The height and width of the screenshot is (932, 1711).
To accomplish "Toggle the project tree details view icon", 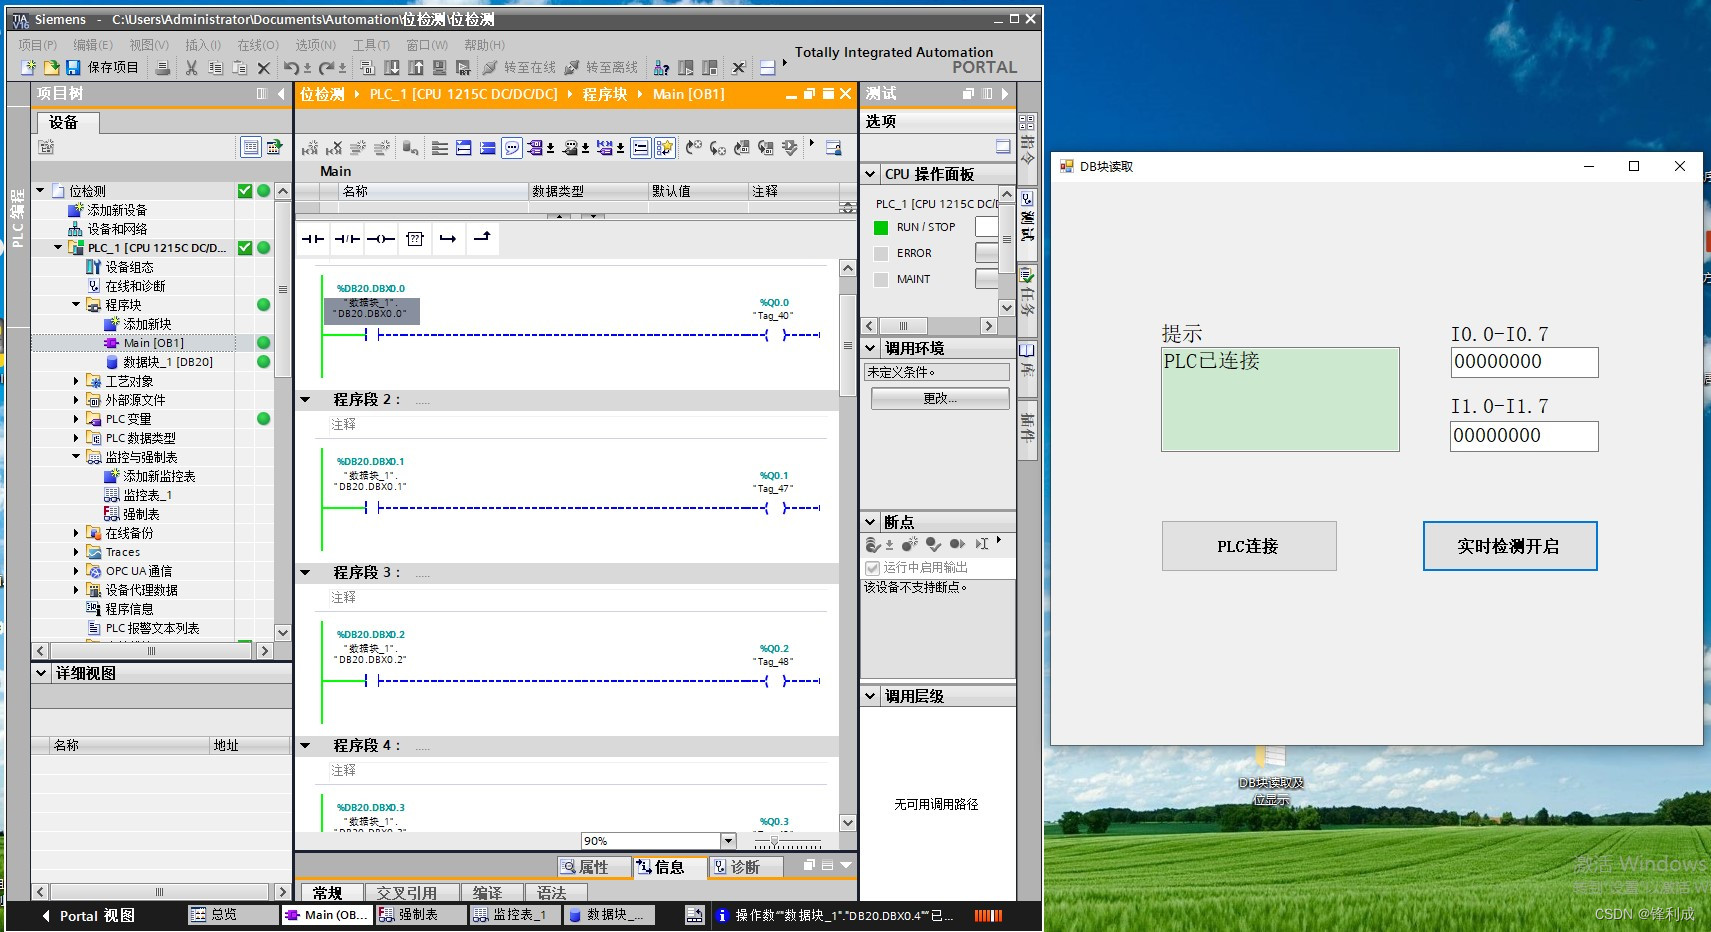I will tap(251, 147).
